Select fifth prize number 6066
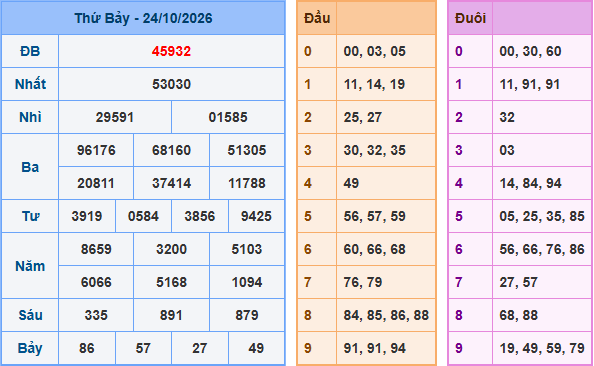 [x=96, y=282]
